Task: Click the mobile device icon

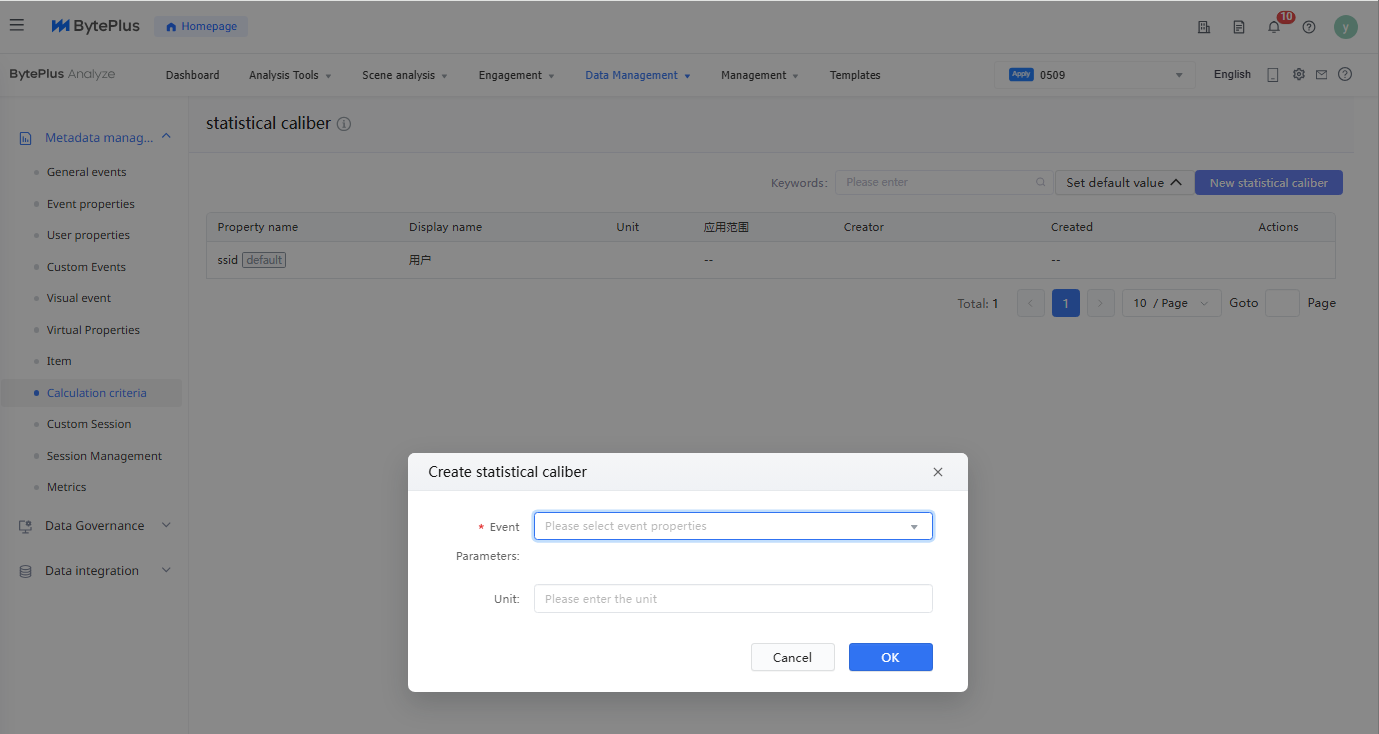Action: click(1273, 74)
